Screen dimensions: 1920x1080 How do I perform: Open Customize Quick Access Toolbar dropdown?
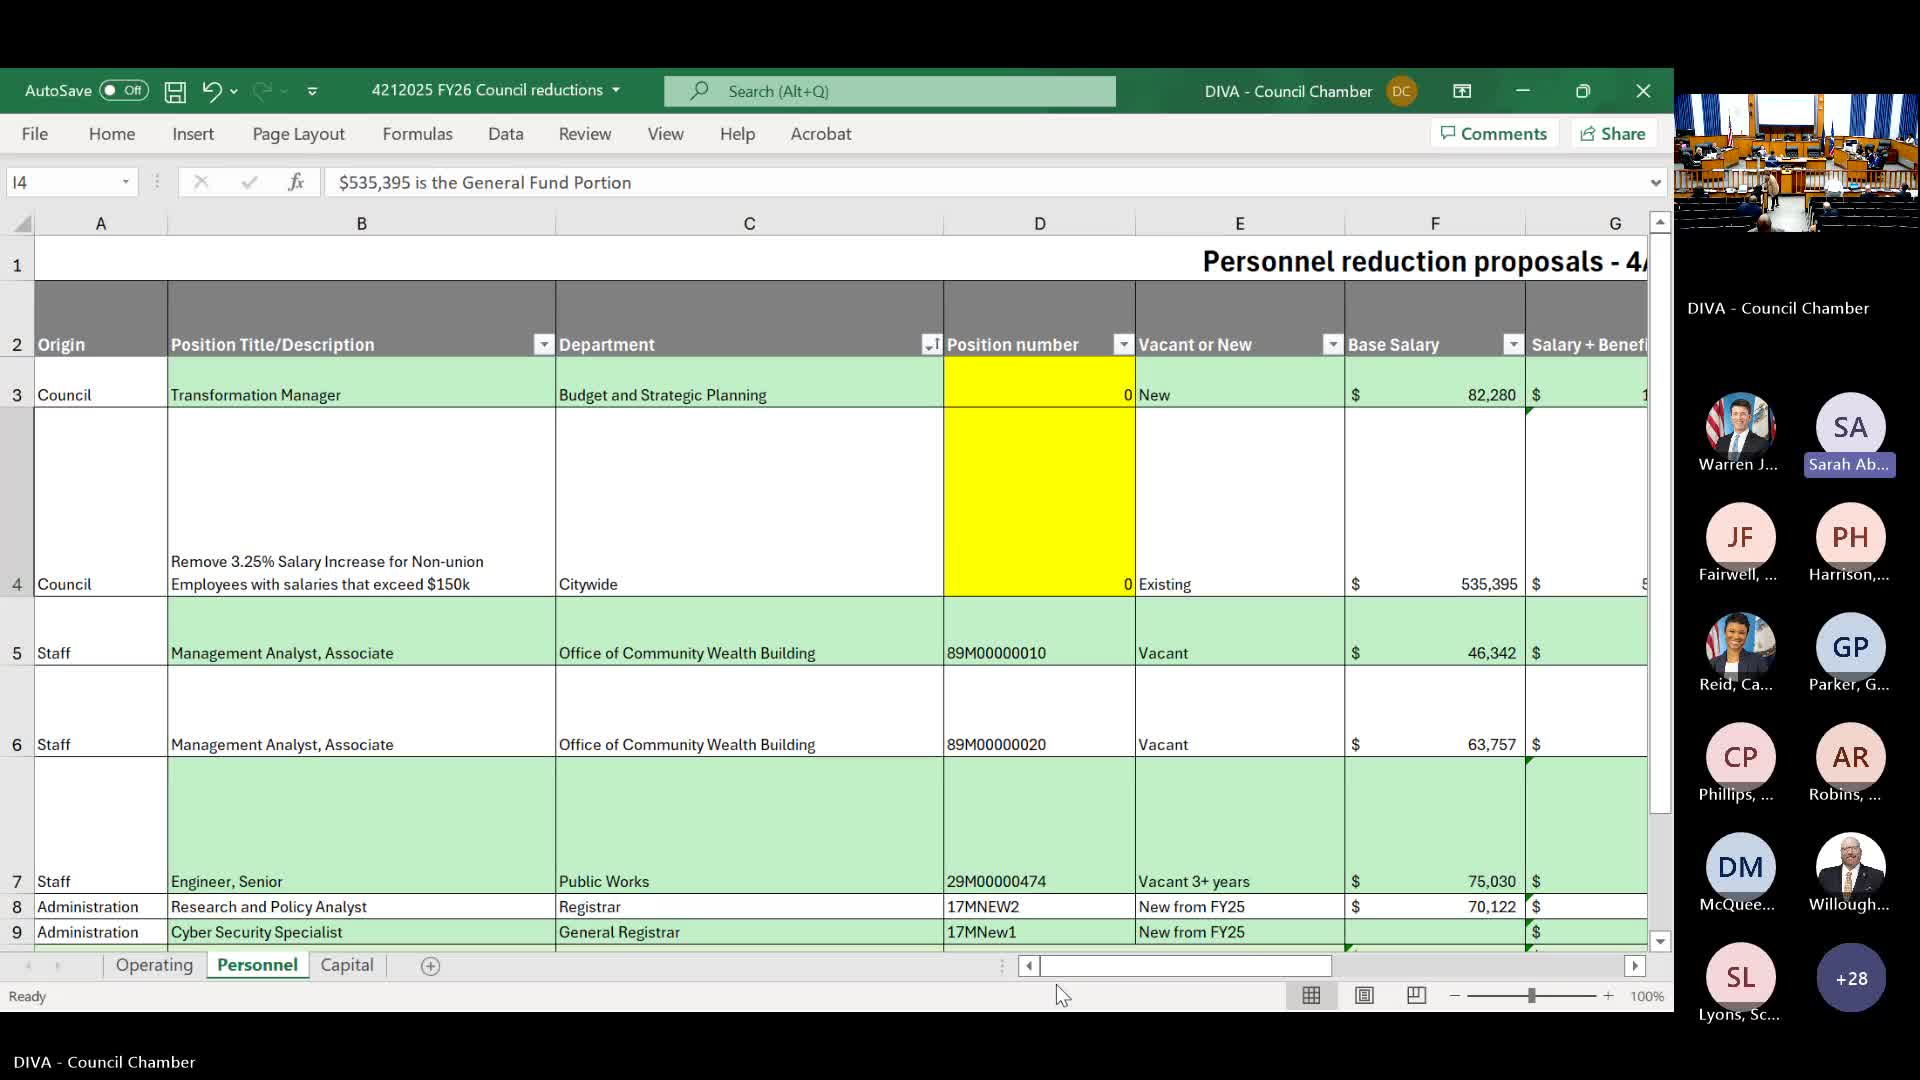[x=312, y=91]
